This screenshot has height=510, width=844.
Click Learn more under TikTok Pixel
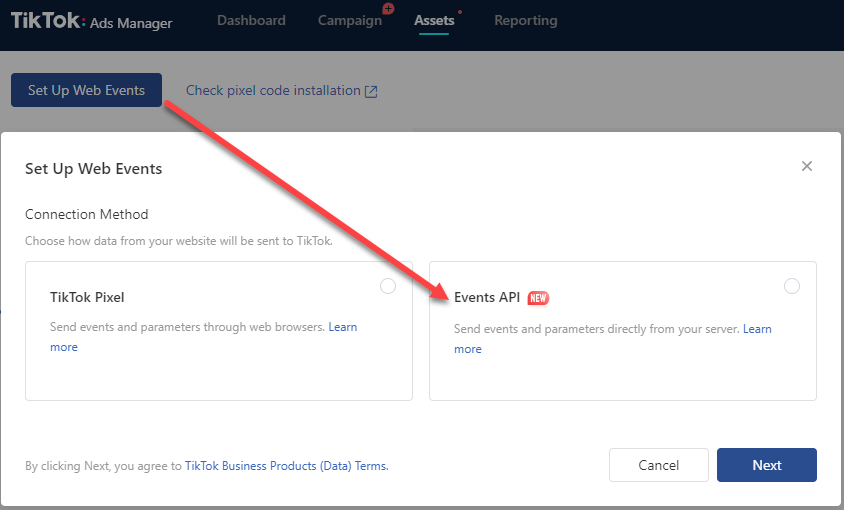coord(343,327)
